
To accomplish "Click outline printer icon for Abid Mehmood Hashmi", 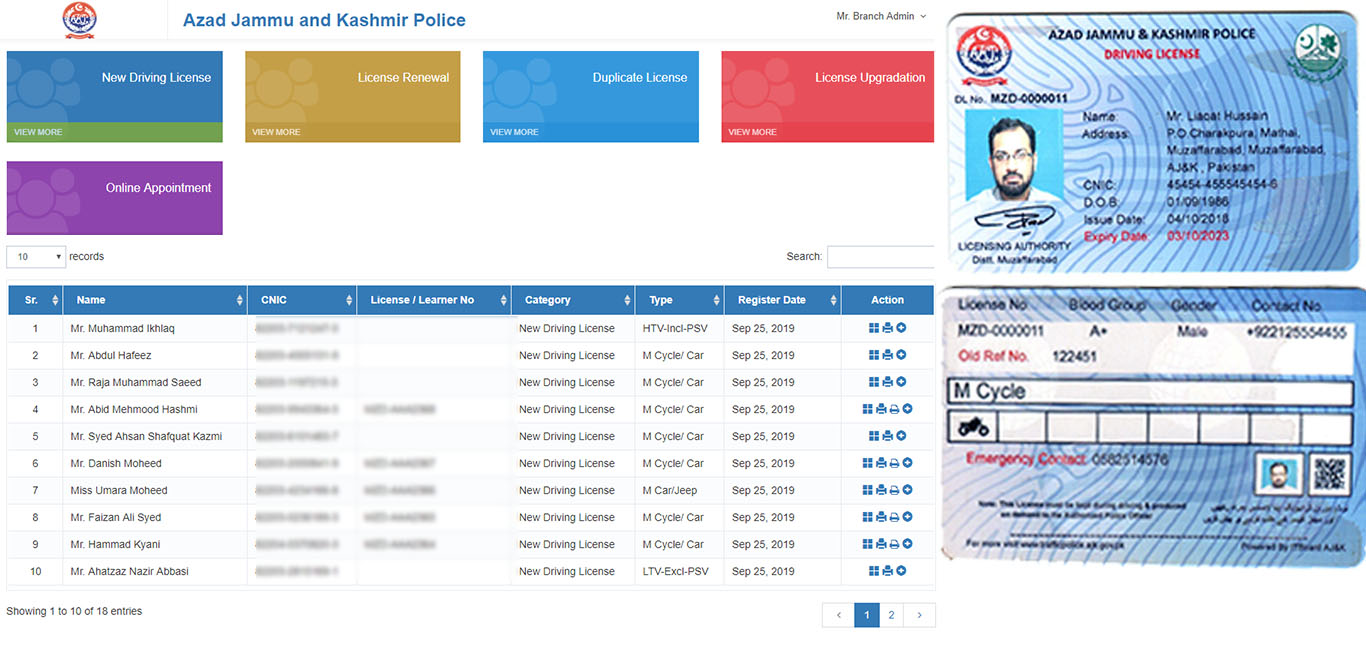I will tap(894, 409).
